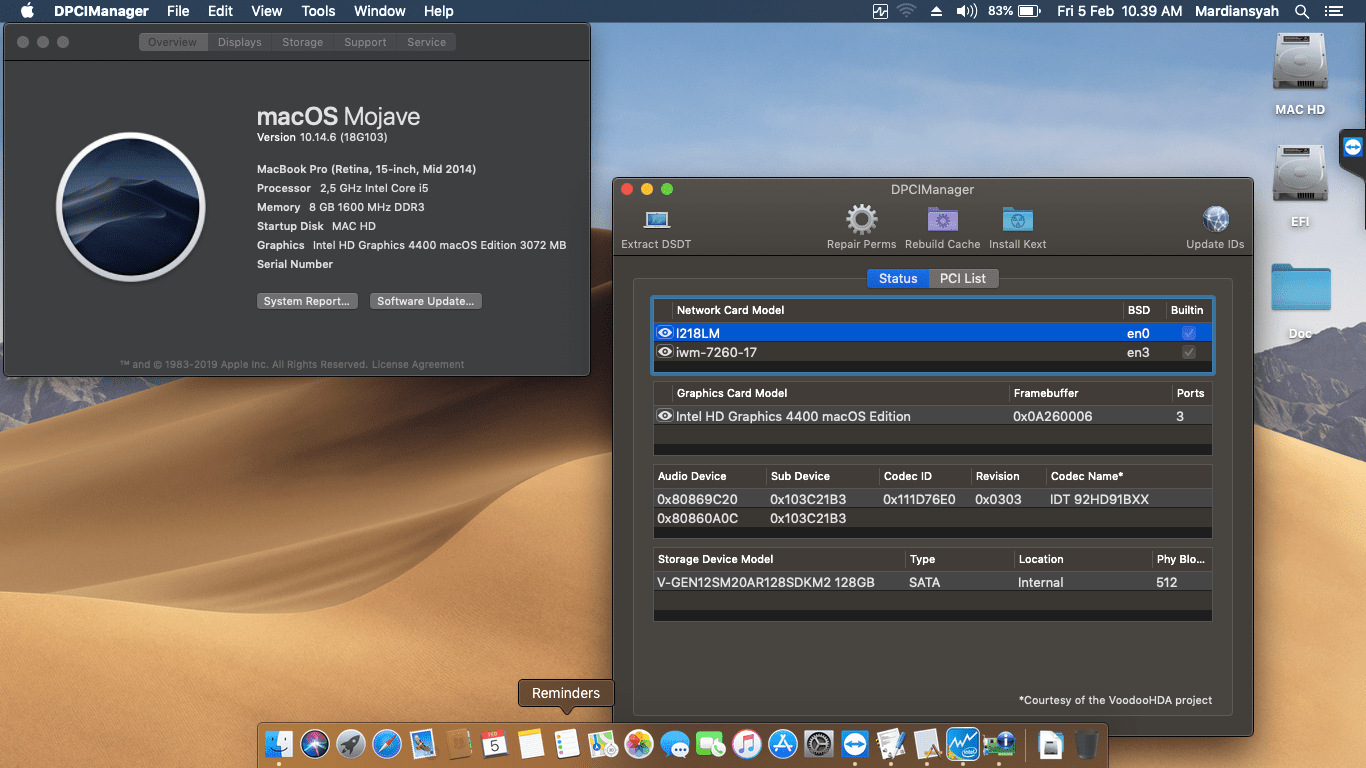Image resolution: width=1366 pixels, height=768 pixels.
Task: Open Finder from the dock
Action: (279, 743)
